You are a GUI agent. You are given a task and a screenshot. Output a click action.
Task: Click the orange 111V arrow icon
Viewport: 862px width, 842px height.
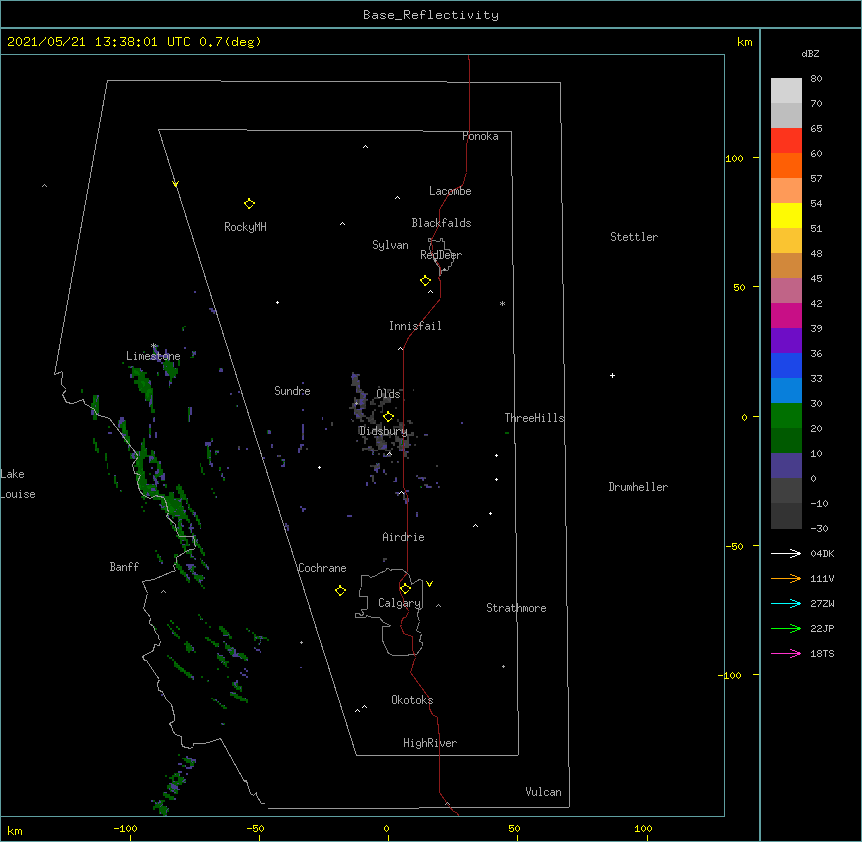(x=786, y=578)
